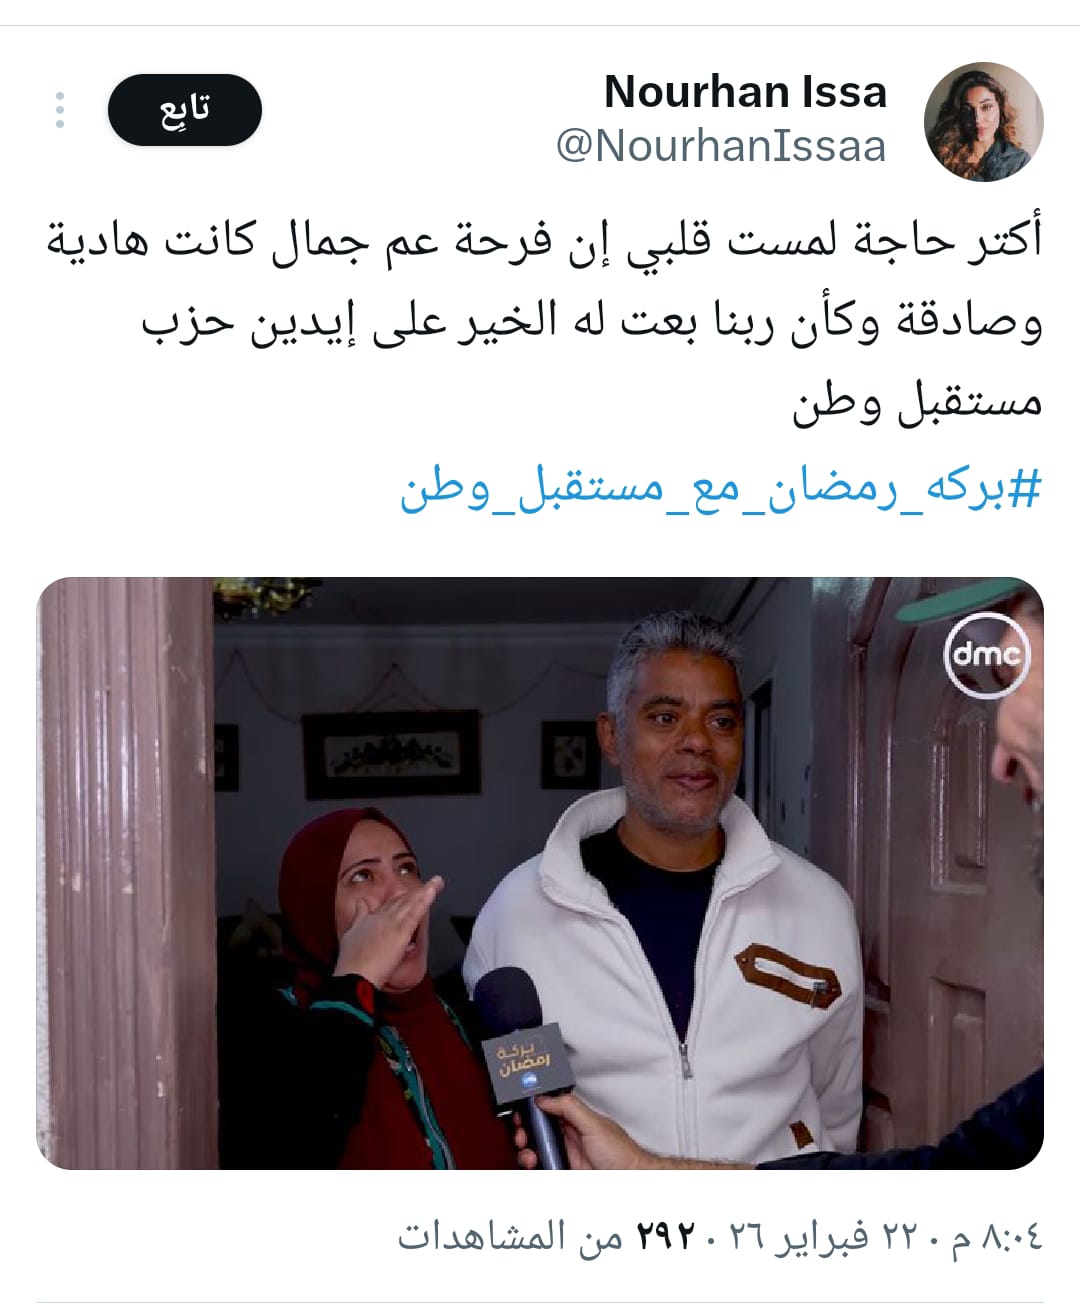Open Nourhan Issa's profile avatar
The width and height of the screenshot is (1080, 1304).
coord(984,121)
